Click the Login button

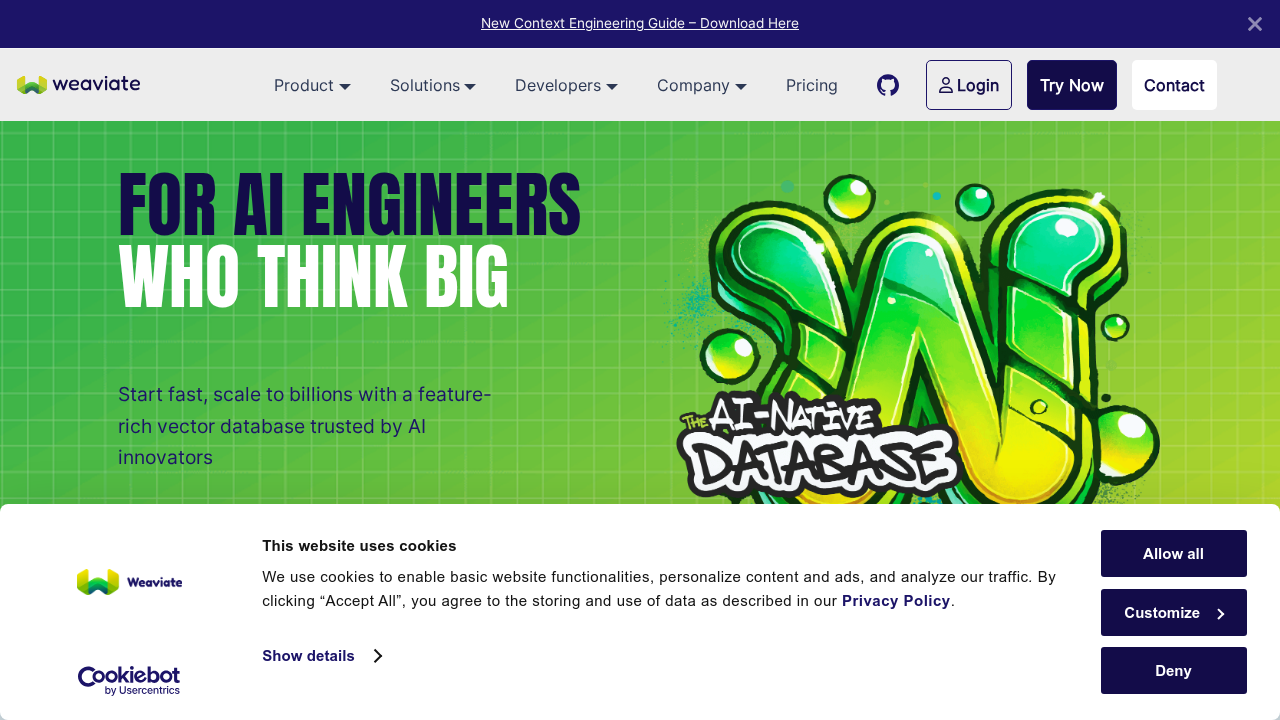click(968, 85)
